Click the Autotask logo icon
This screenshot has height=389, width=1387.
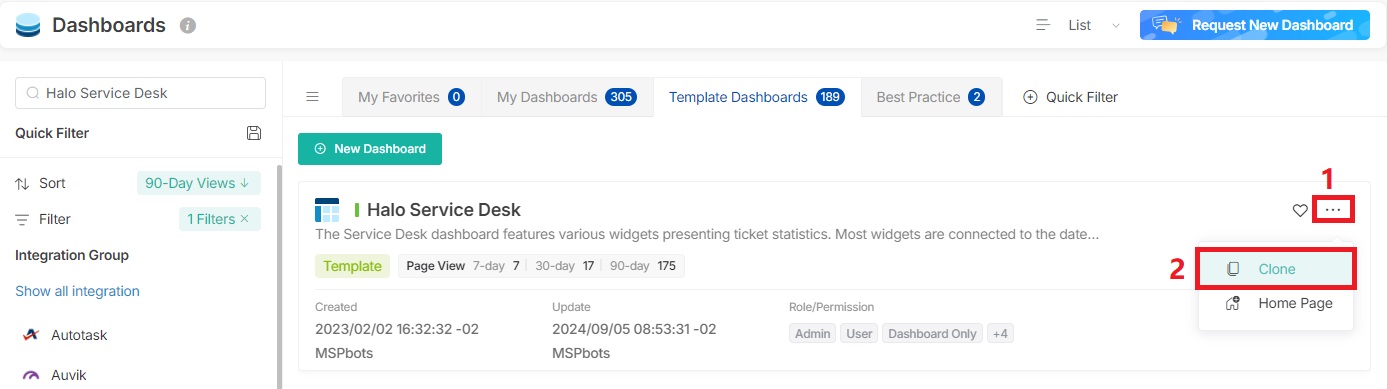30,335
